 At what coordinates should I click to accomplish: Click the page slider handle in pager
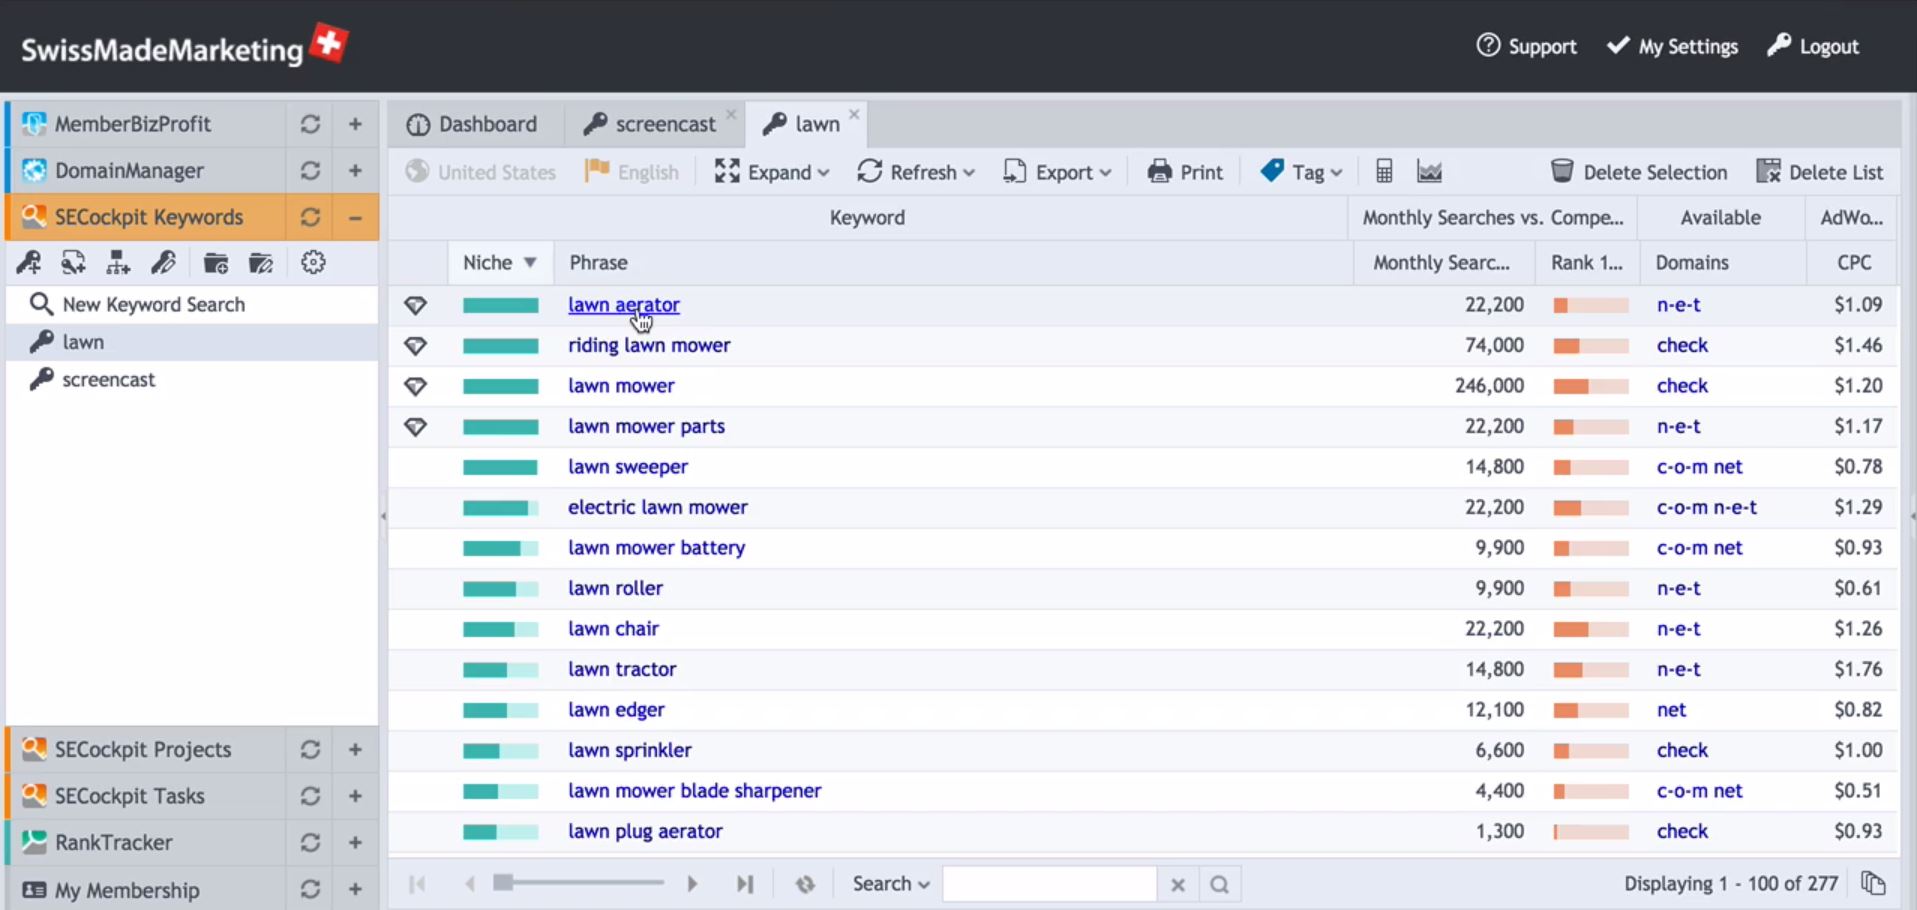tap(504, 882)
